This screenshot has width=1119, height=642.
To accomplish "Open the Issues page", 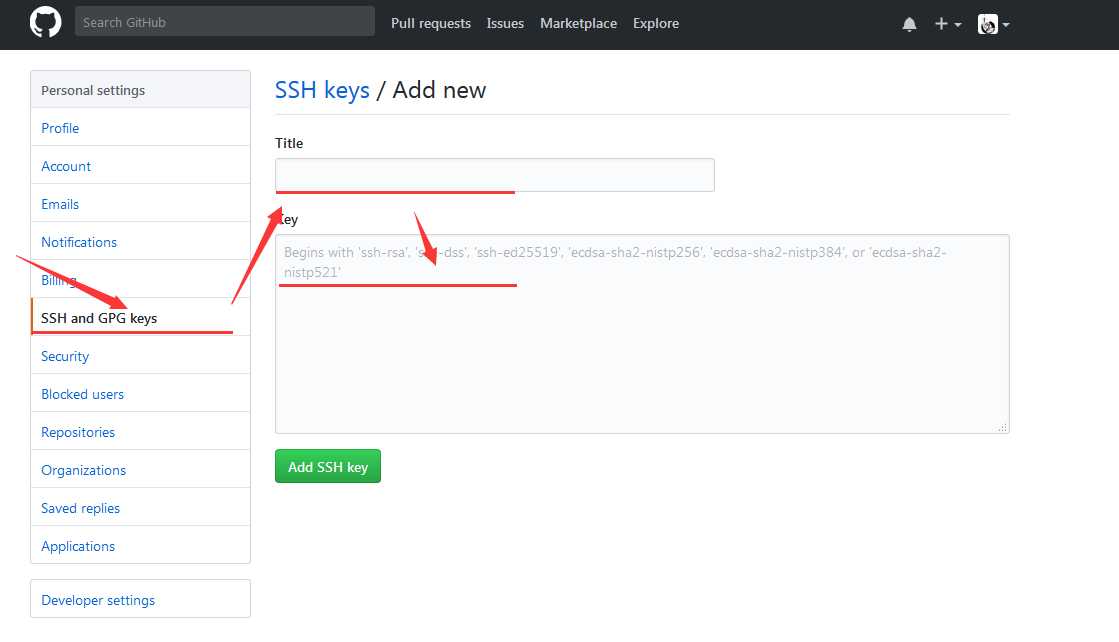I will (x=505, y=24).
